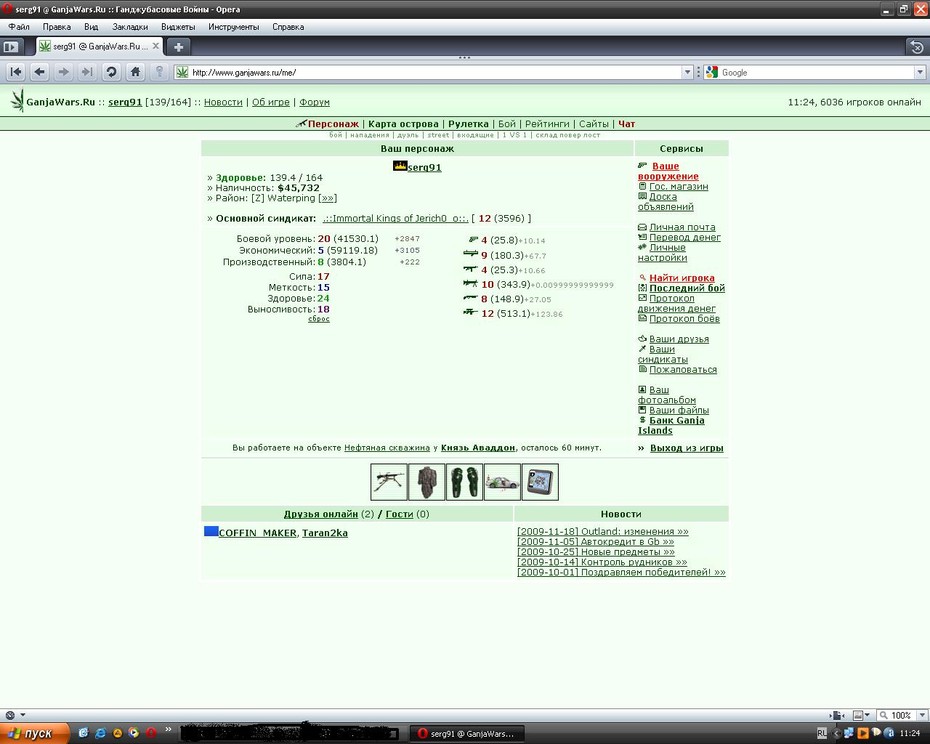
Task: Click the car equipment thumbnail
Action: tap(502, 482)
